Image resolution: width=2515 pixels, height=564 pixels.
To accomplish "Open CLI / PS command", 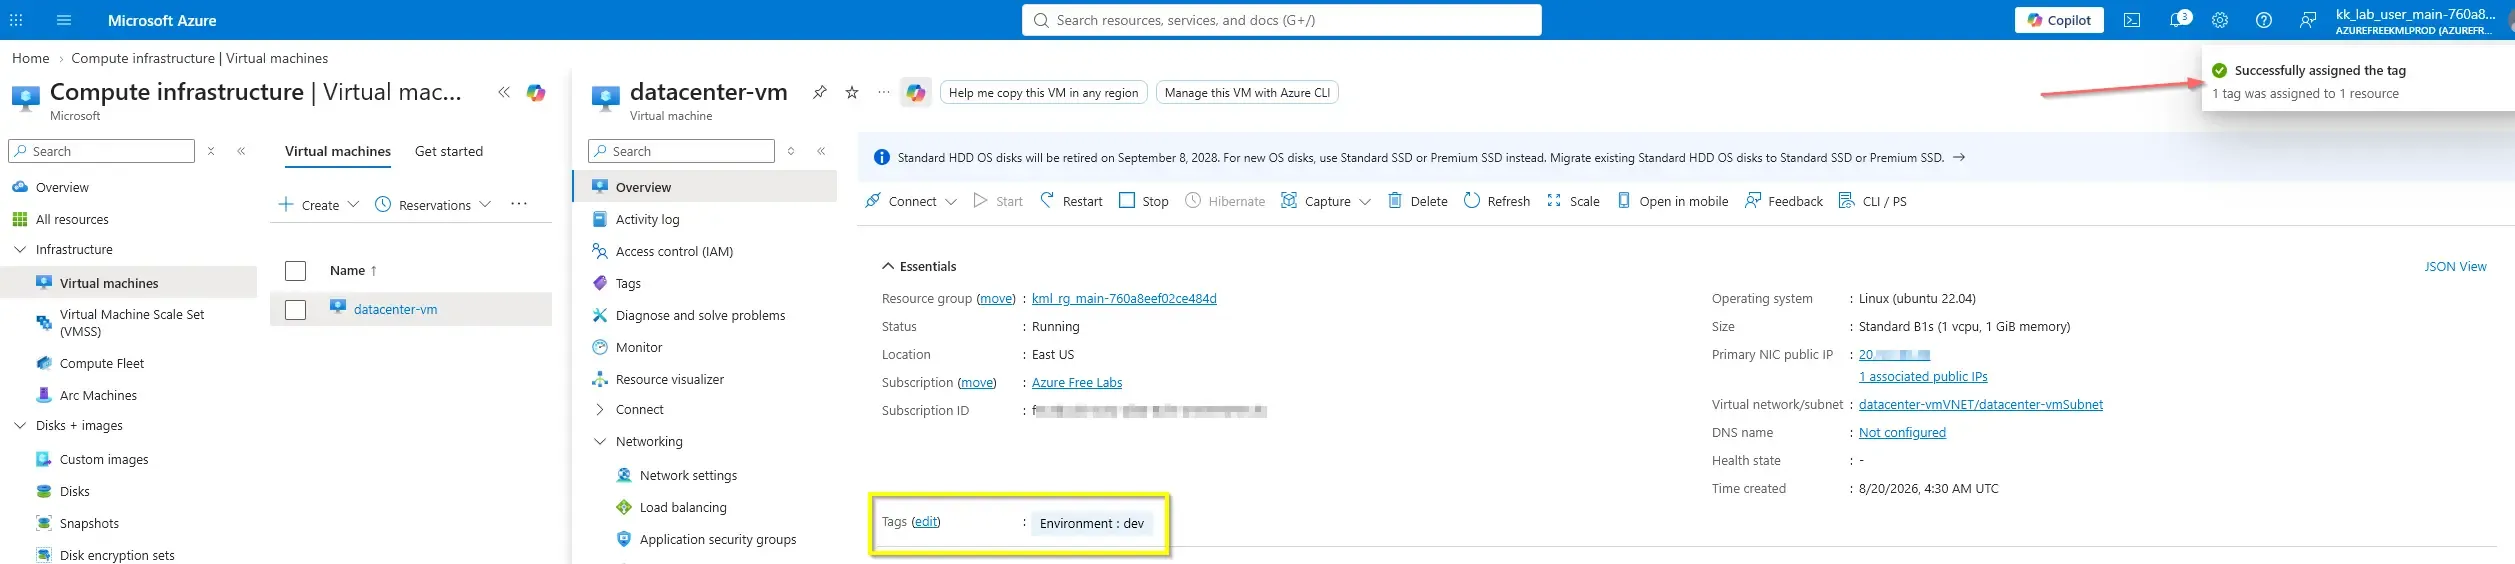I will (1873, 201).
